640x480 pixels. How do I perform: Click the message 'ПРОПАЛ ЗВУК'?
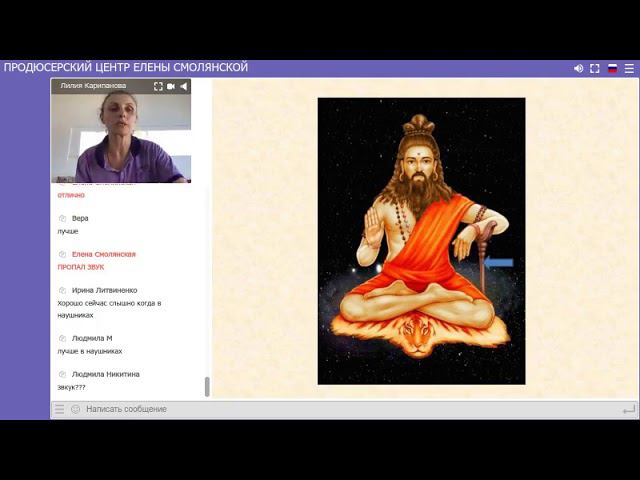click(x=81, y=267)
